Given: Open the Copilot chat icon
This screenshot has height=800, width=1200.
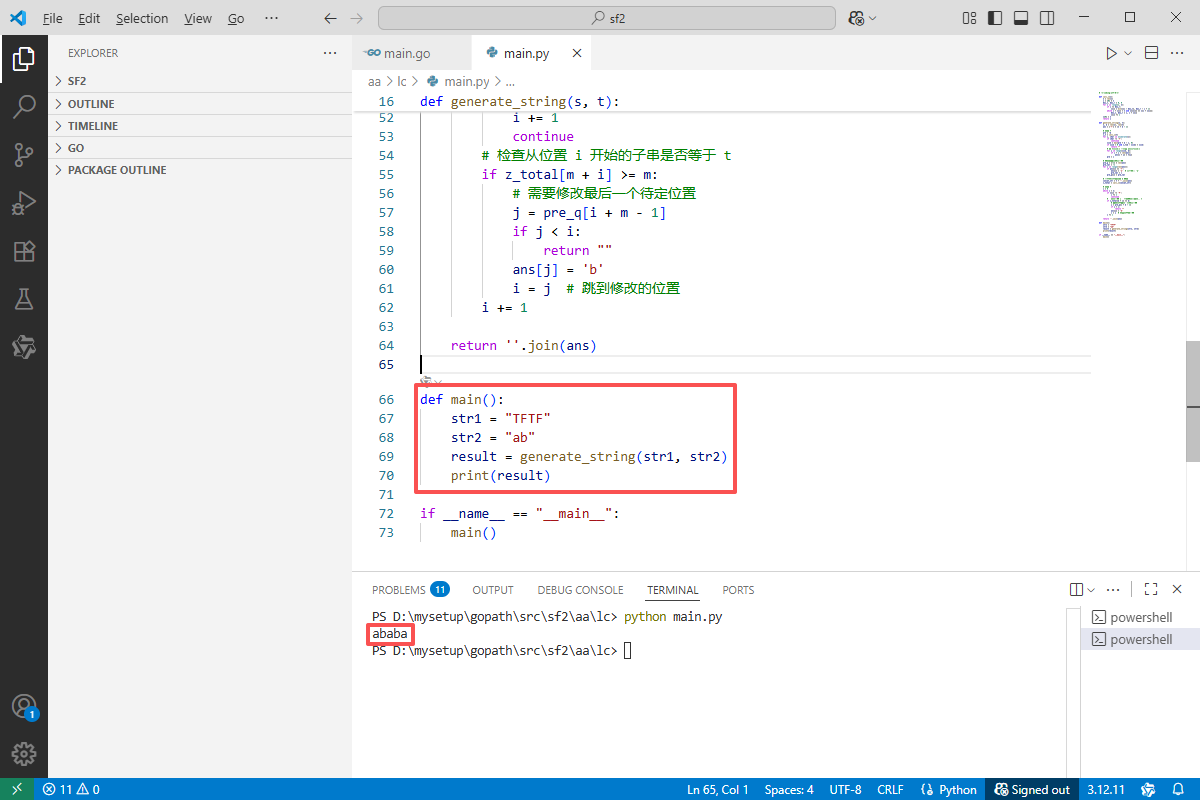Looking at the screenshot, I should pyautogui.click(x=856, y=18).
